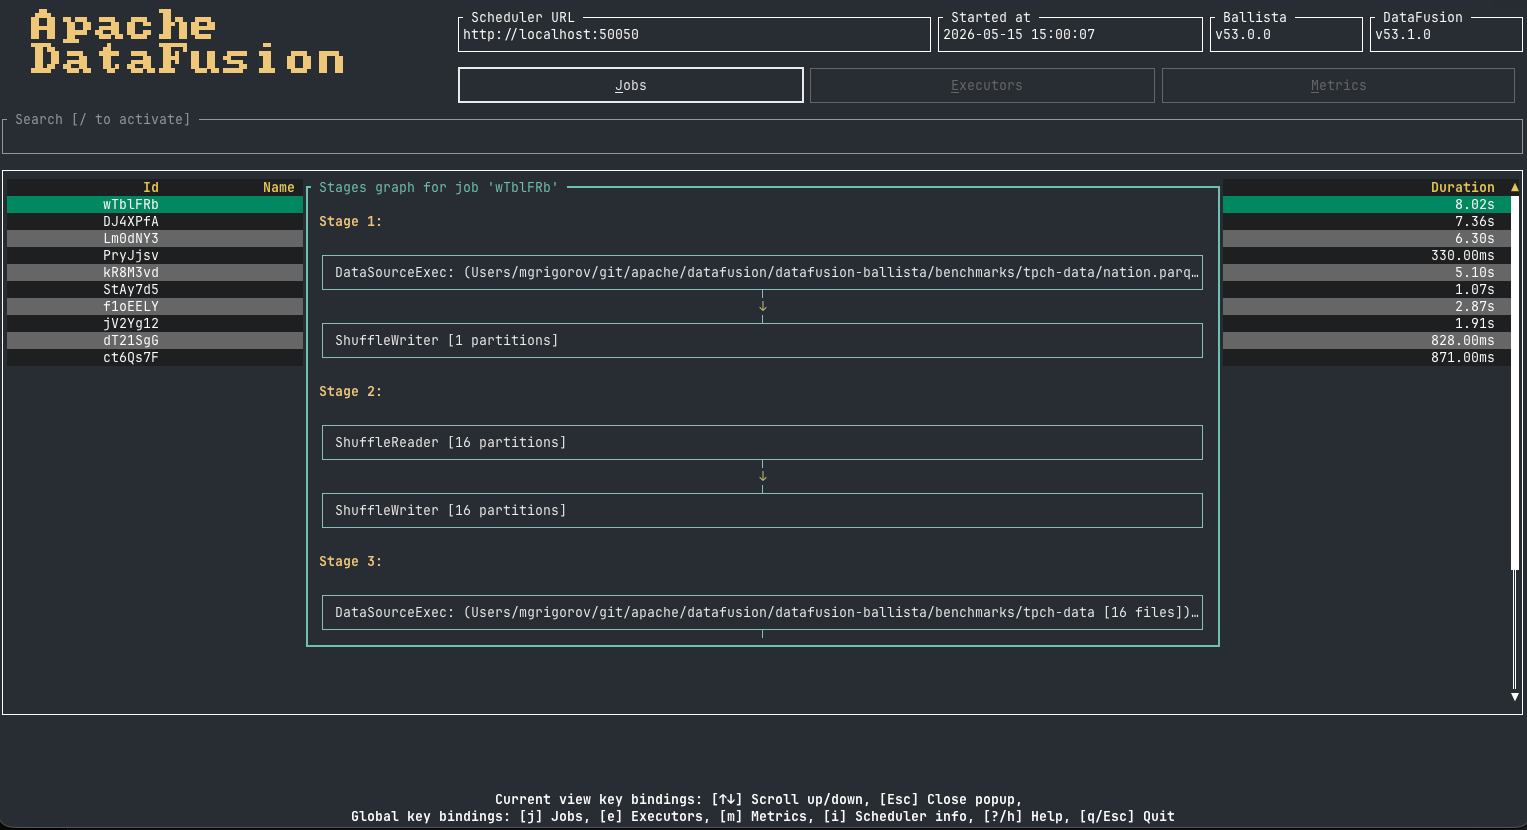
Task: Open the Metrics tab
Action: (1338, 85)
